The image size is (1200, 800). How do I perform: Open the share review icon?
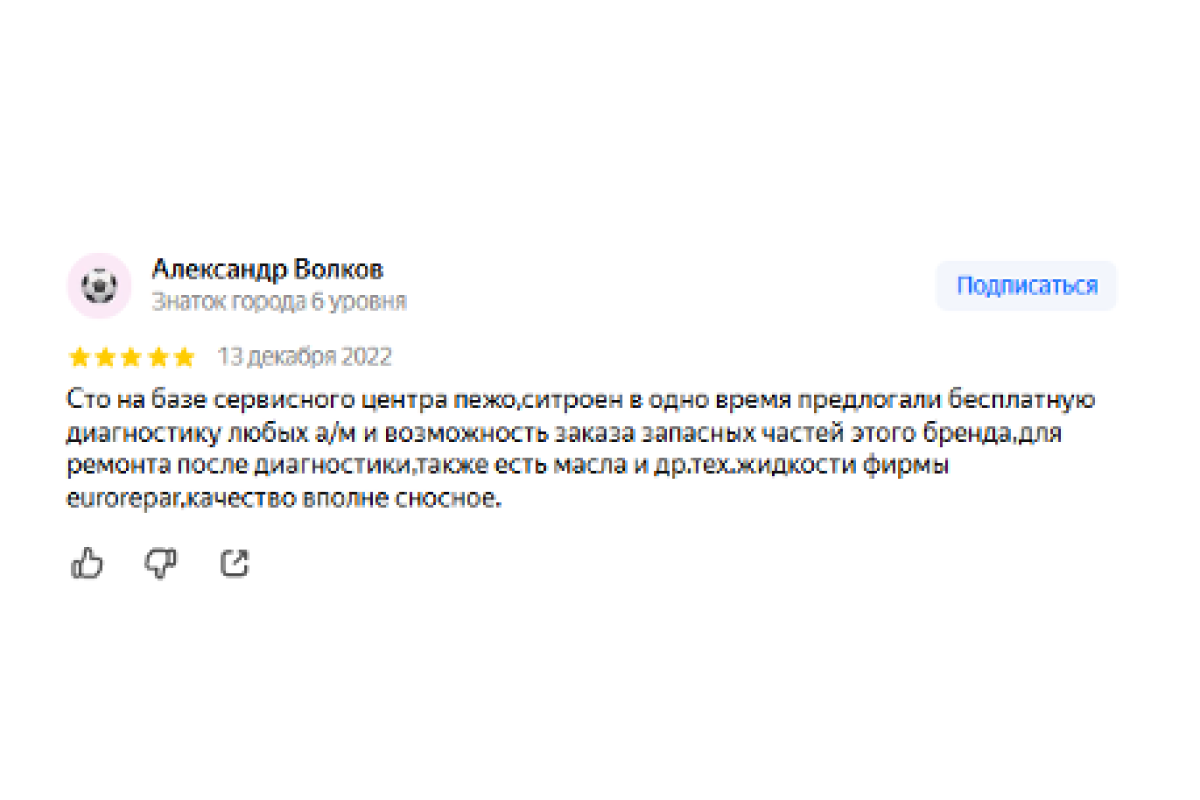click(234, 564)
